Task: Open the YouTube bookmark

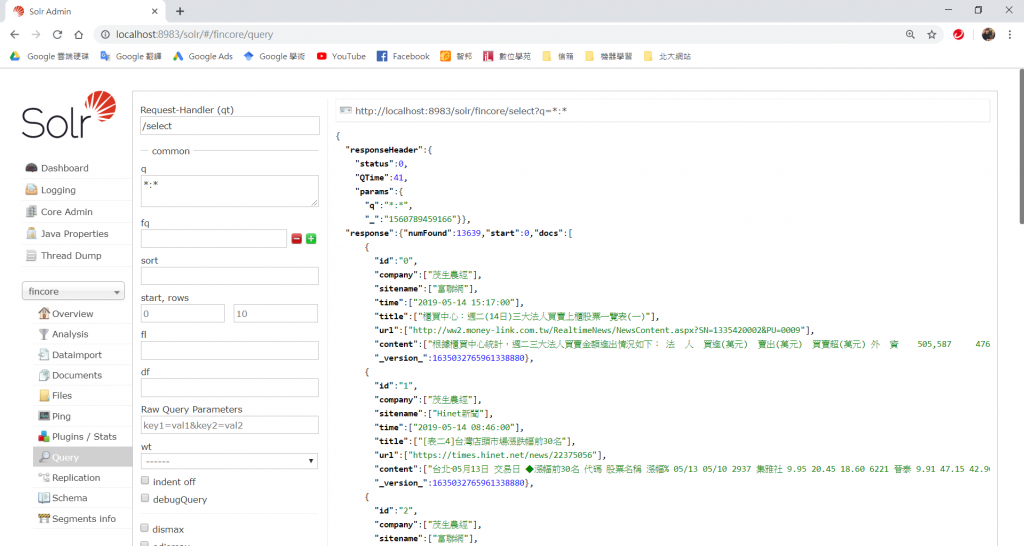Action: click(341, 56)
